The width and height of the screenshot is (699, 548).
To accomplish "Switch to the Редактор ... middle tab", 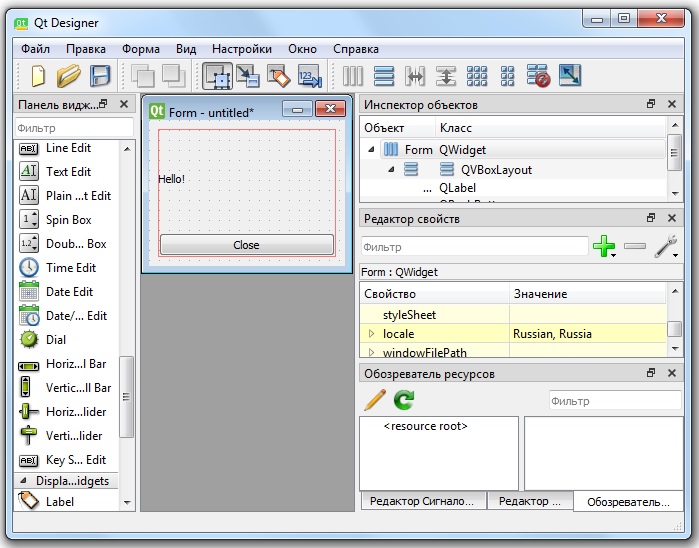I will (530, 501).
